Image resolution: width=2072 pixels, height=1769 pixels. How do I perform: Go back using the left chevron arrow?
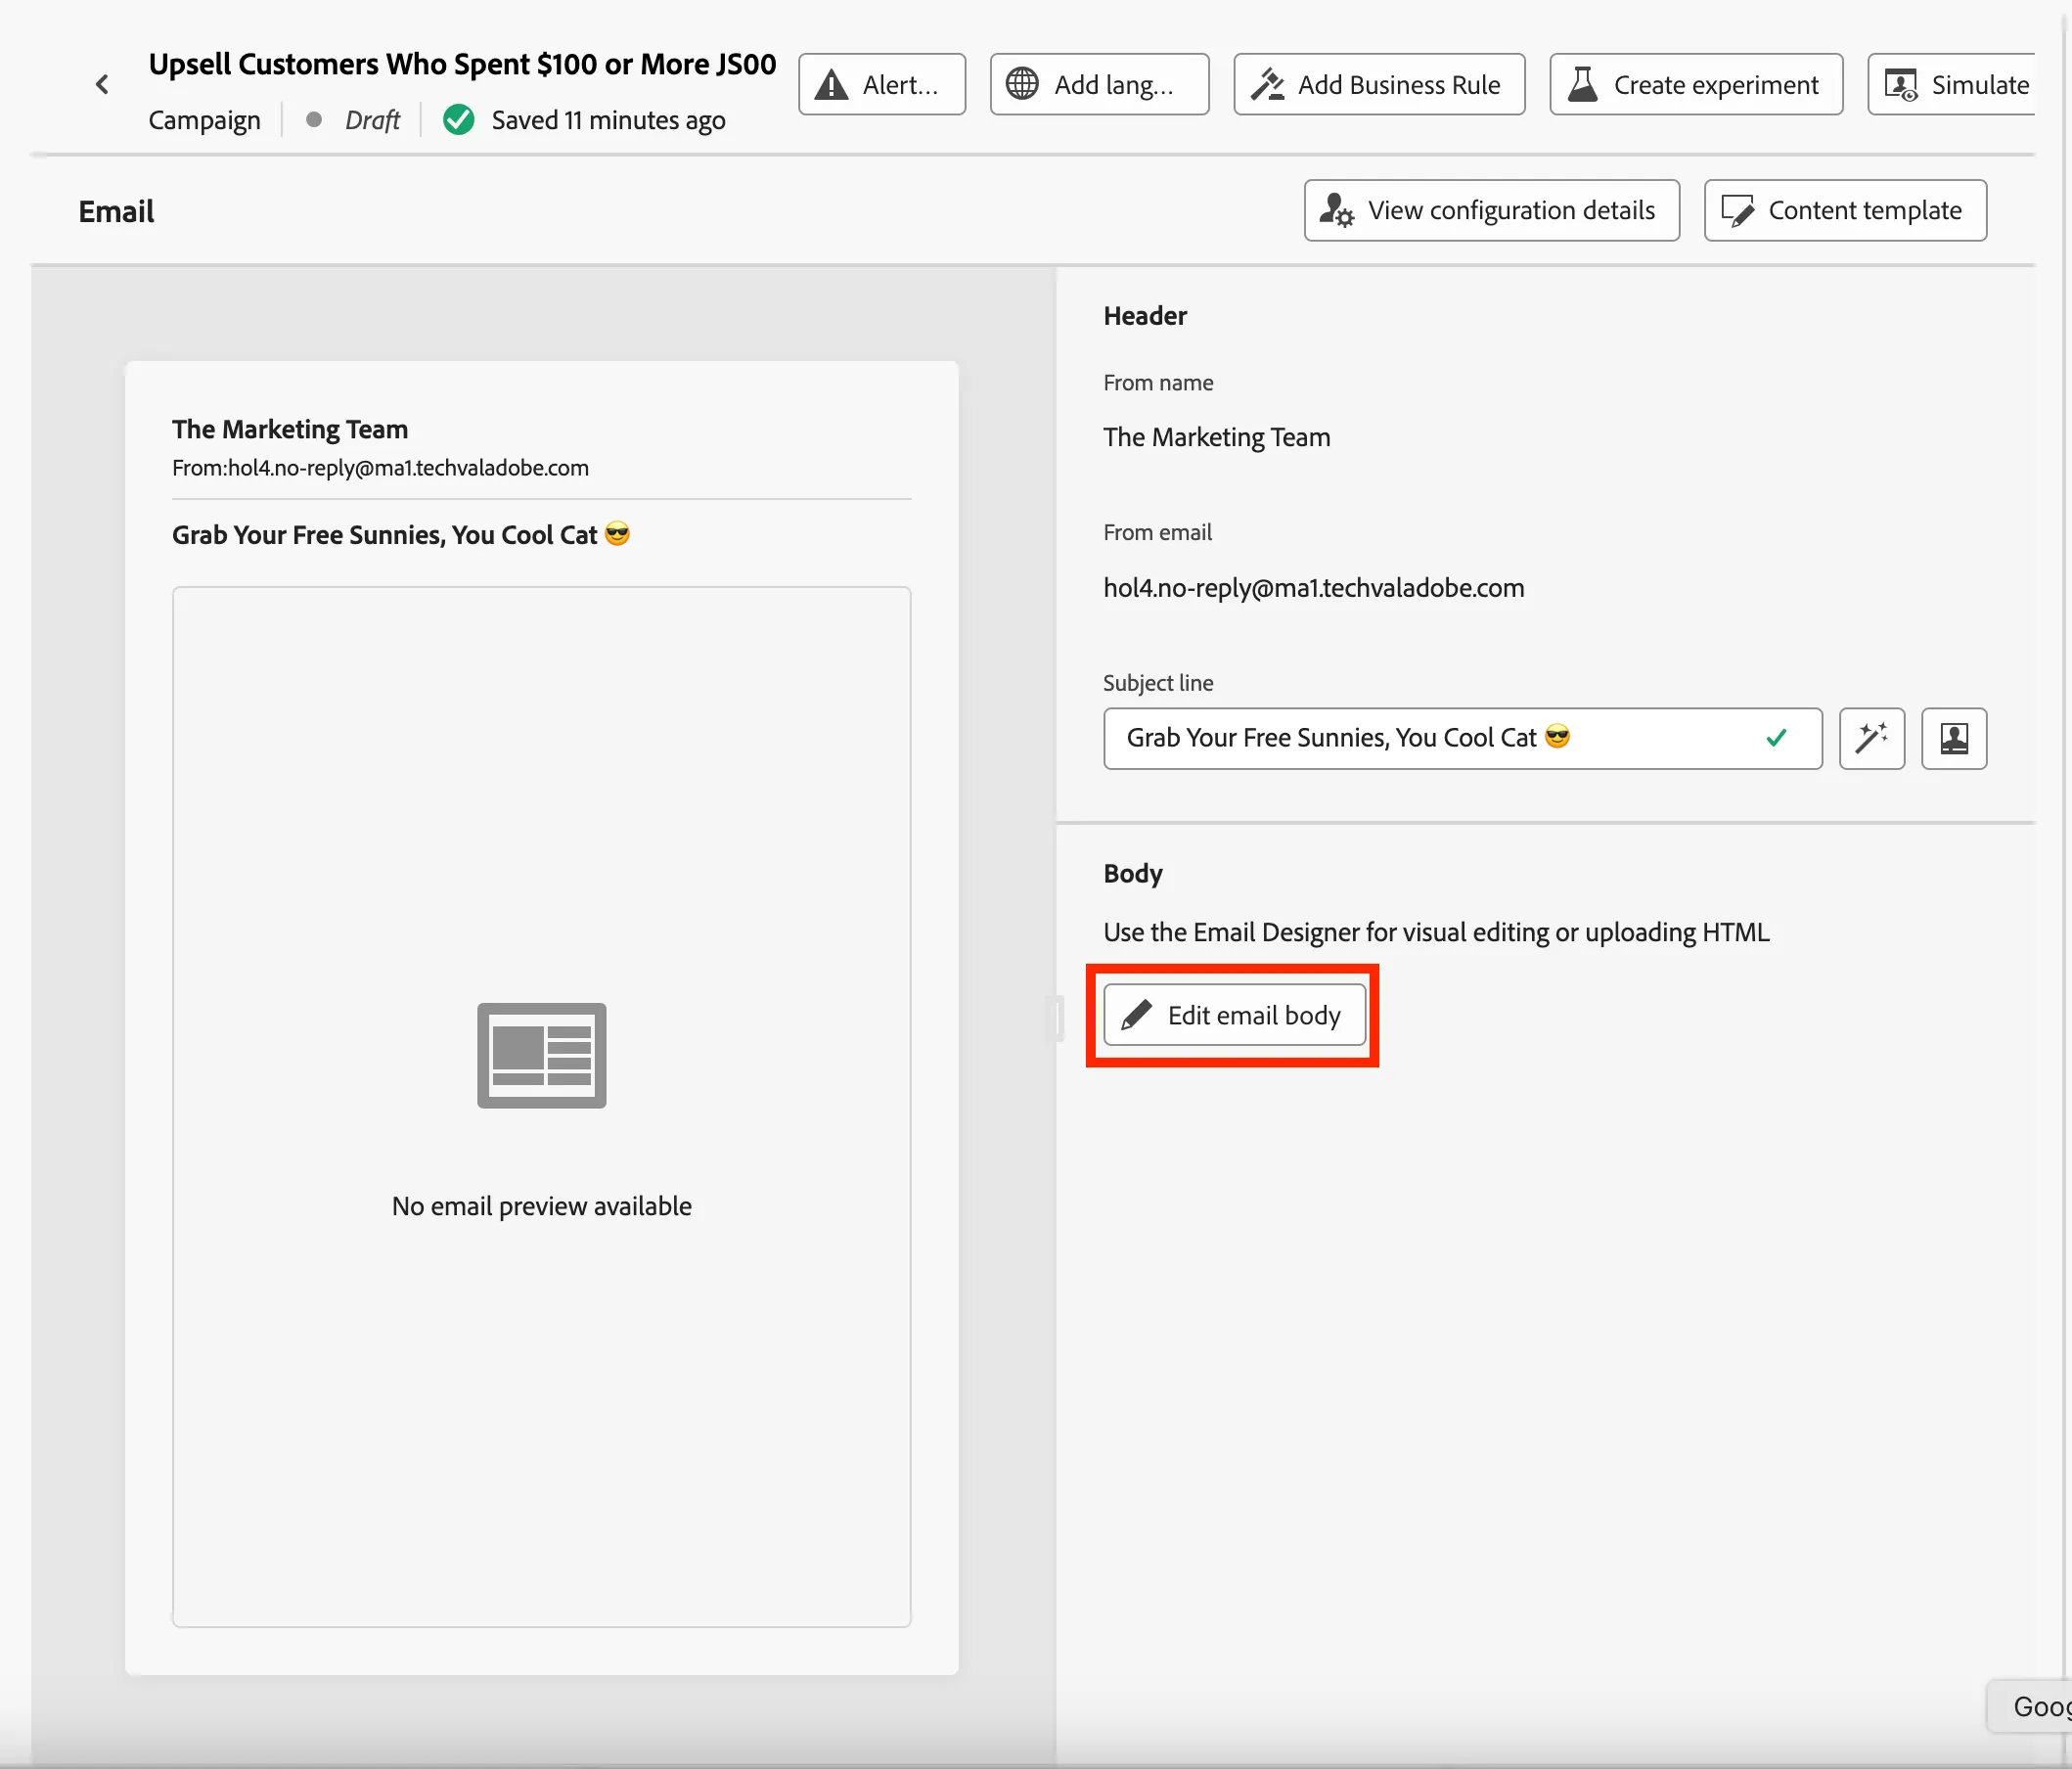coord(102,85)
